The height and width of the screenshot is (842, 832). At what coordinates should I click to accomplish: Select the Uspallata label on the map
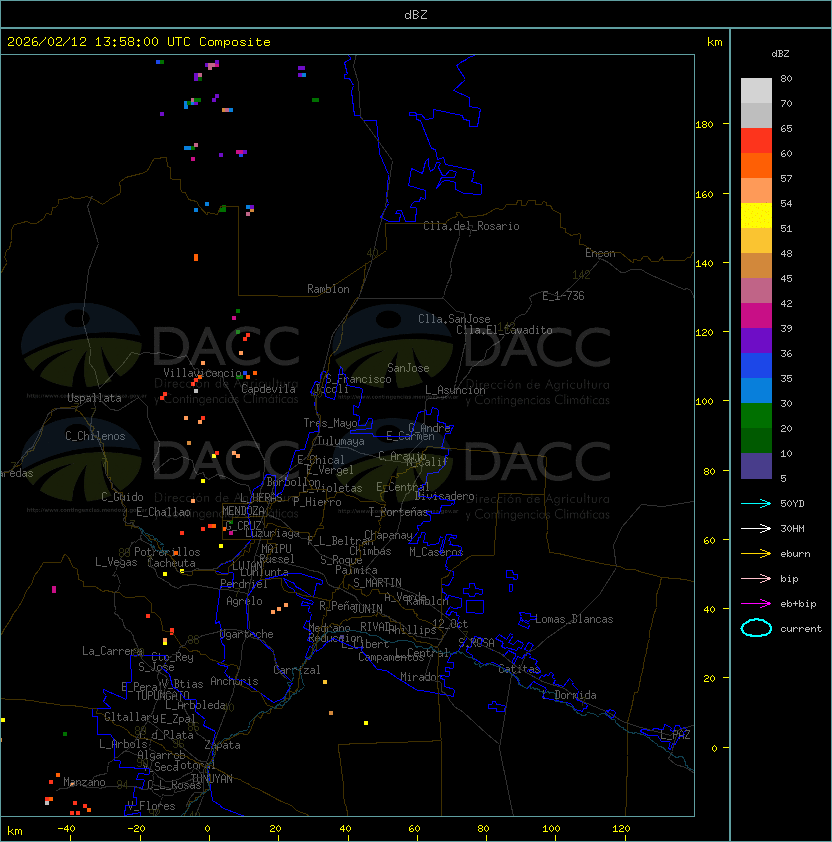click(94, 398)
